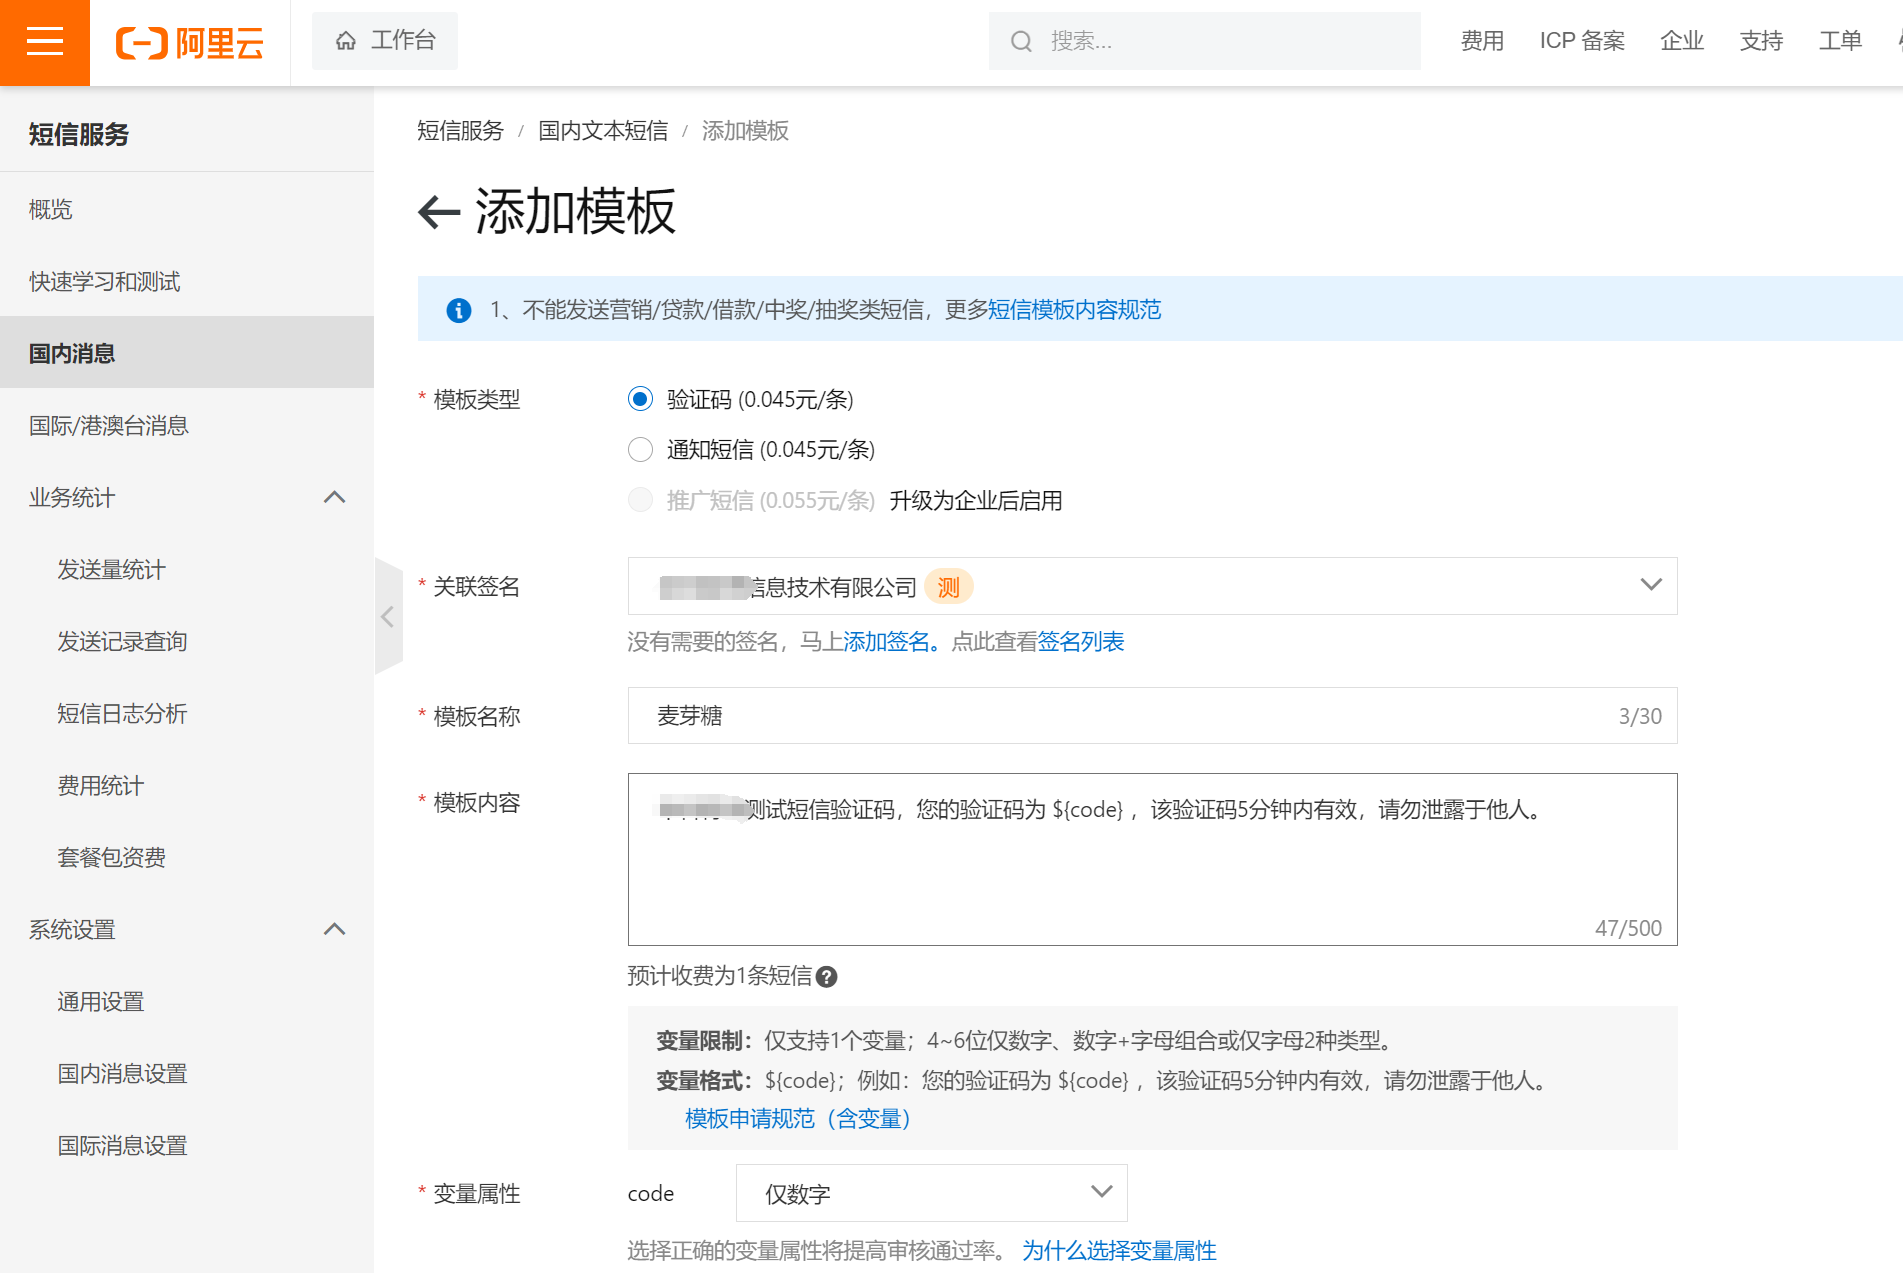Click the 47/500 character counter
The width and height of the screenshot is (1903, 1273).
pyautogui.click(x=1628, y=928)
